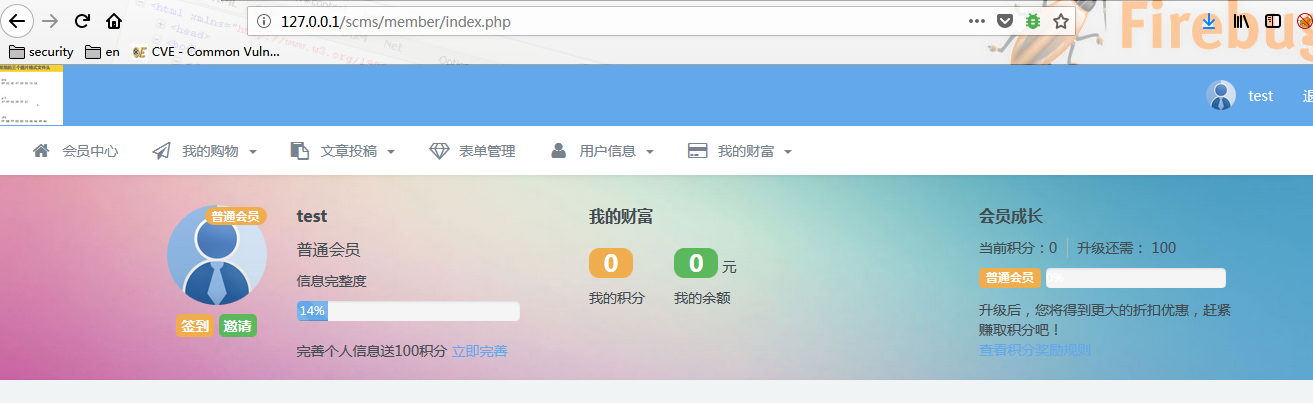Click the document icon beside 文章投稿

tap(299, 151)
